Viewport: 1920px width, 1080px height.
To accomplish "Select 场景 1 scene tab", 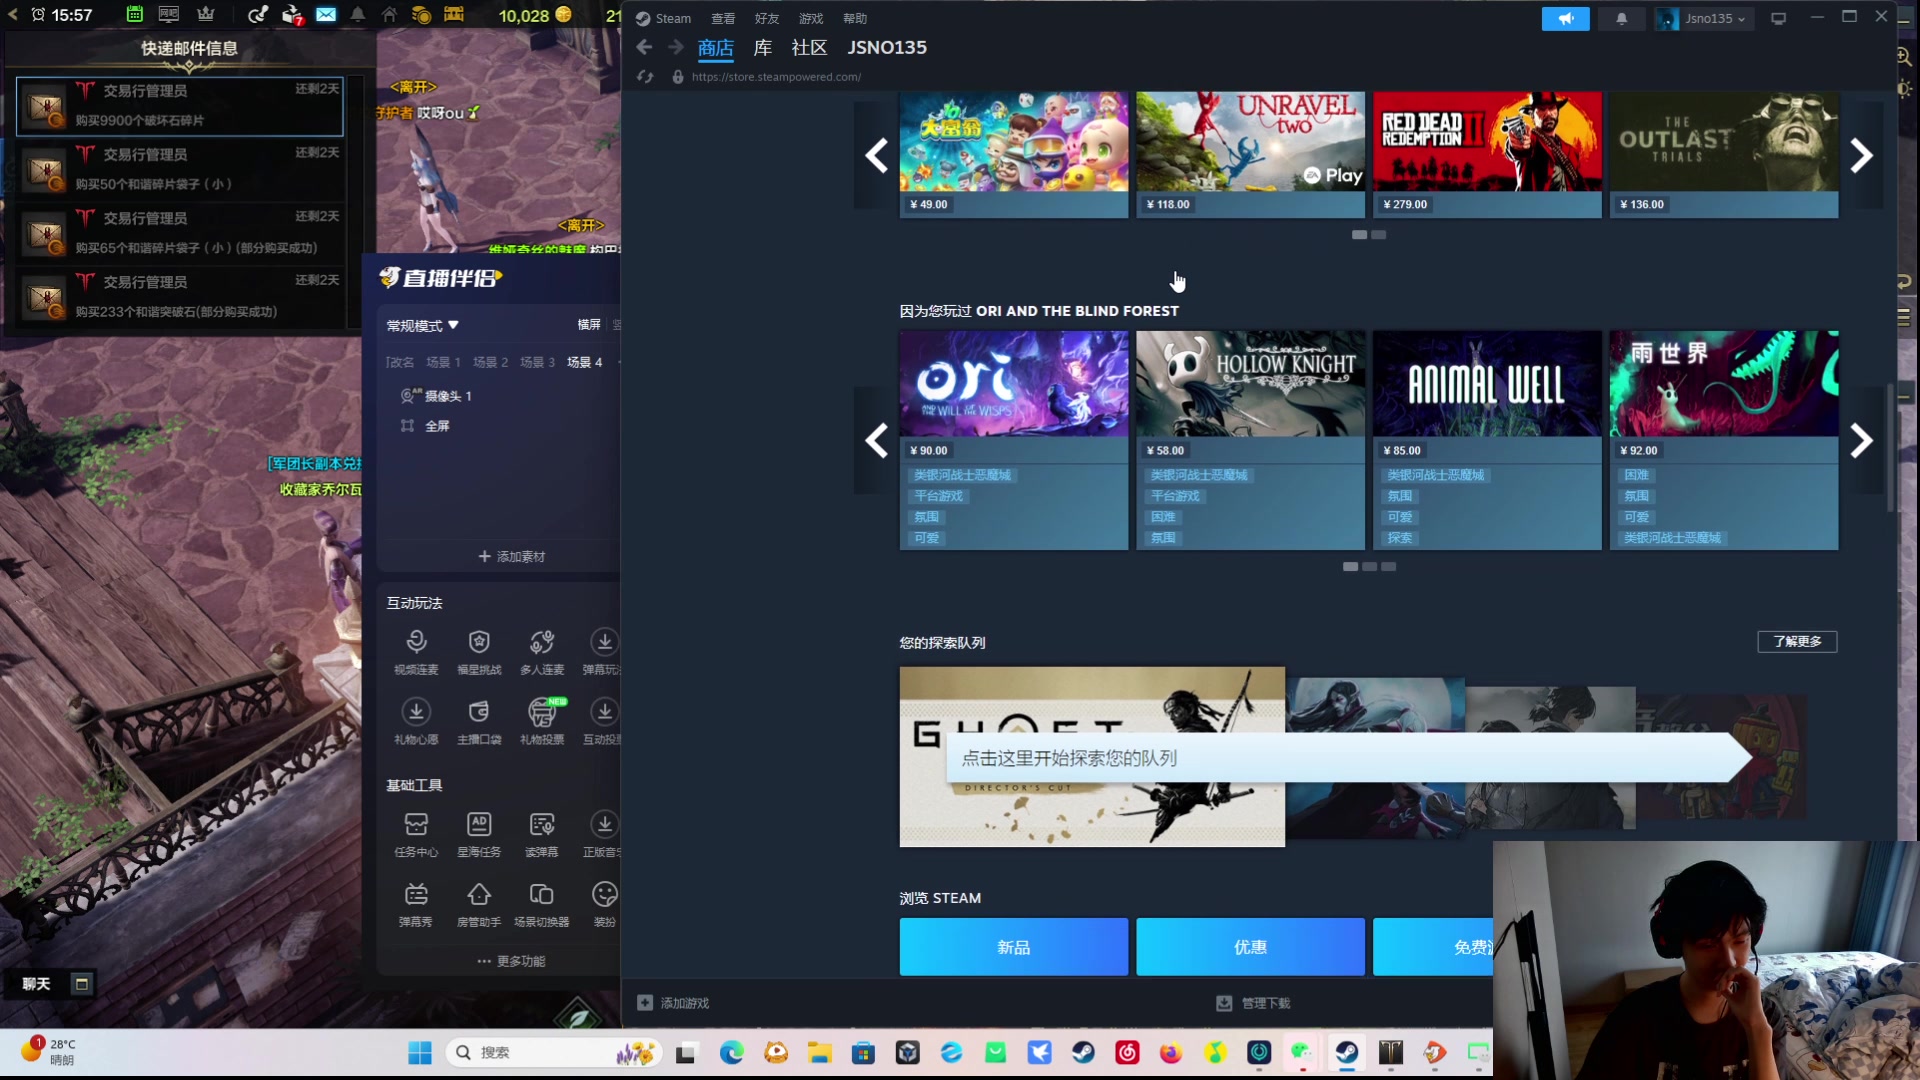I will 443,362.
